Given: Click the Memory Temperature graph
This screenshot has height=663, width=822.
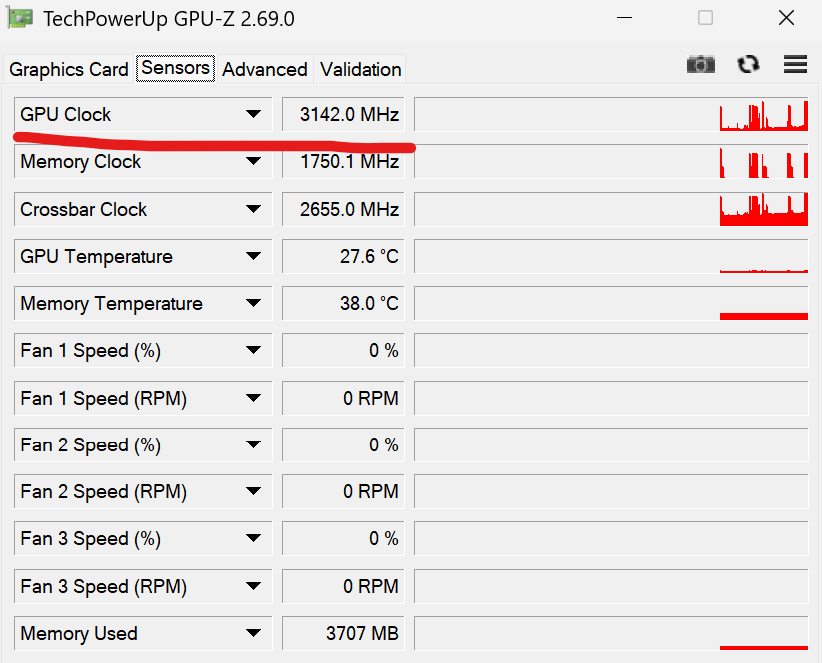Looking at the screenshot, I should (610, 304).
